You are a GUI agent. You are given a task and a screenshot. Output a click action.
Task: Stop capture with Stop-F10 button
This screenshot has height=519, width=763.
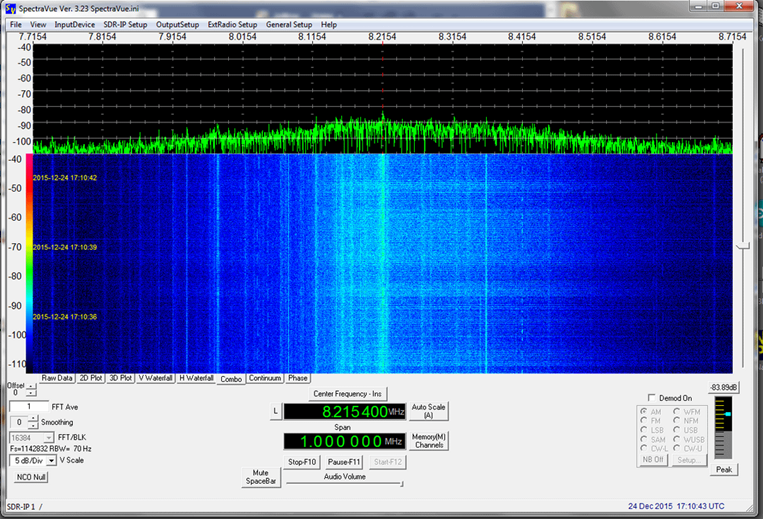pos(302,462)
